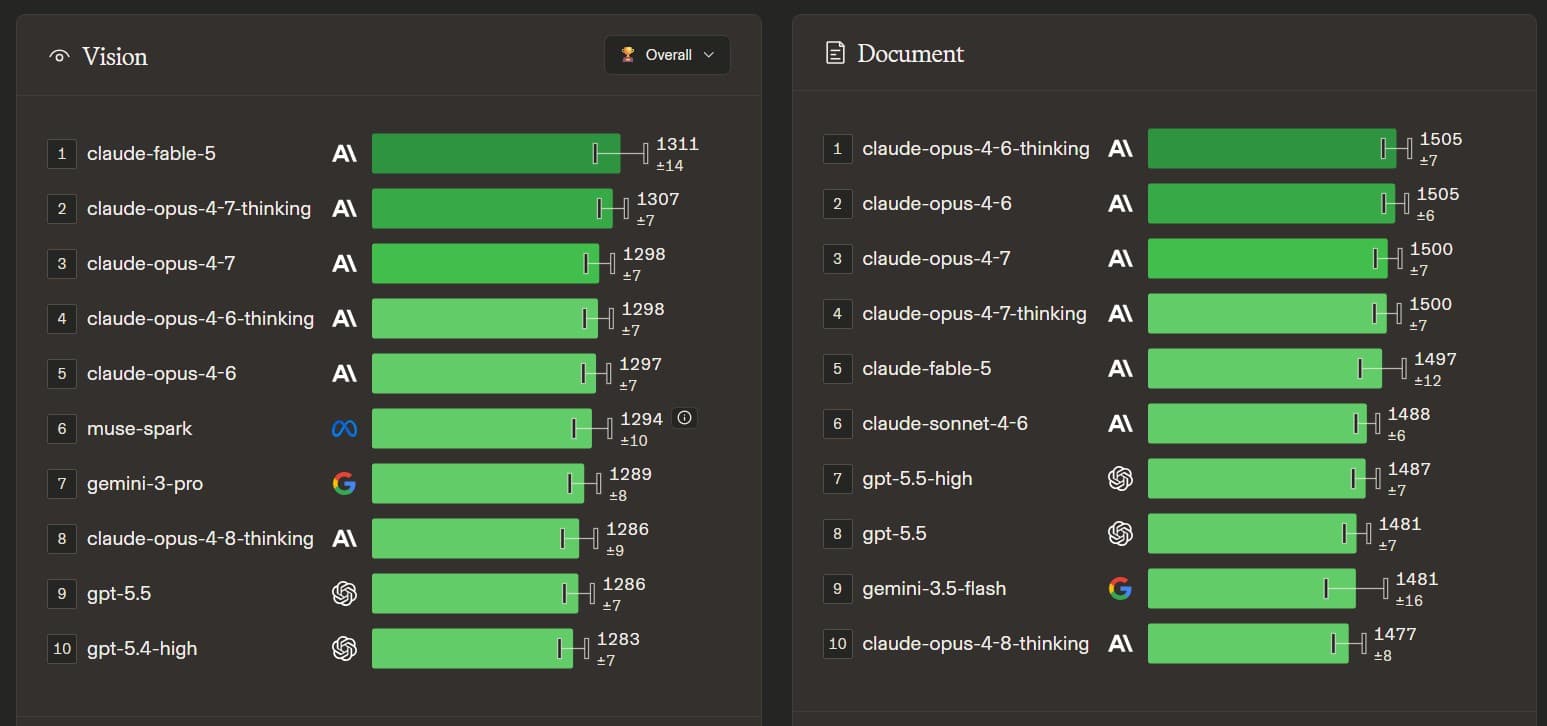1547x726 pixels.
Task: Click the 1294 score for muse-spark
Action: click(642, 419)
